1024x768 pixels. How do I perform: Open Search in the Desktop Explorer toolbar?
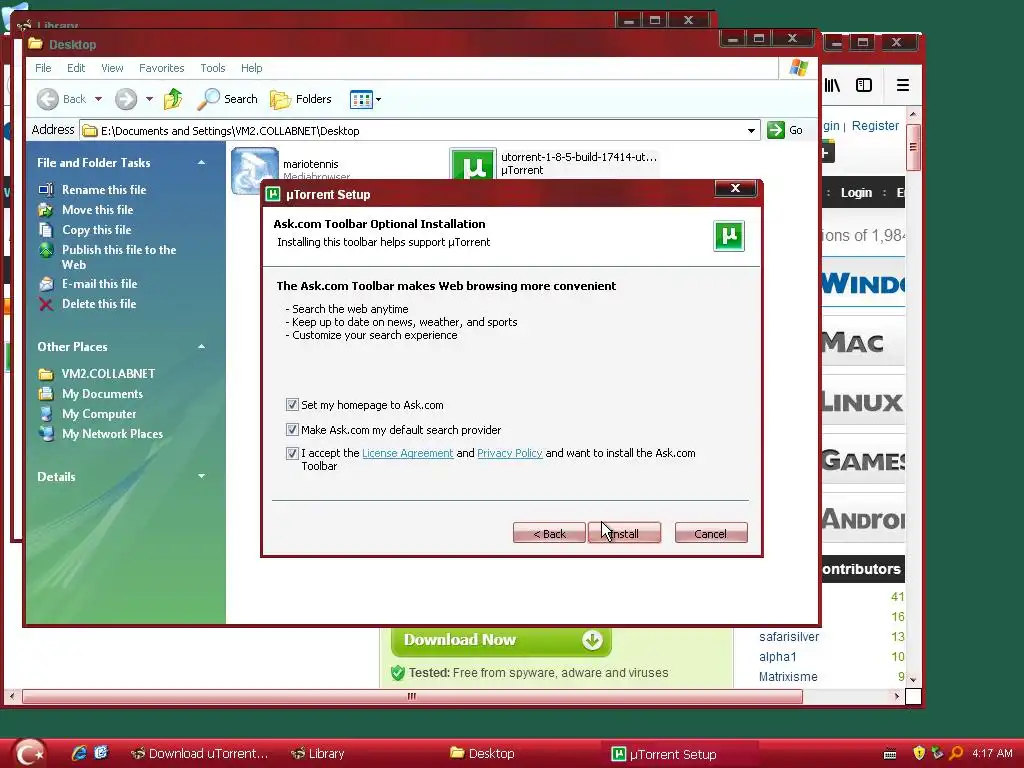pyautogui.click(x=228, y=99)
